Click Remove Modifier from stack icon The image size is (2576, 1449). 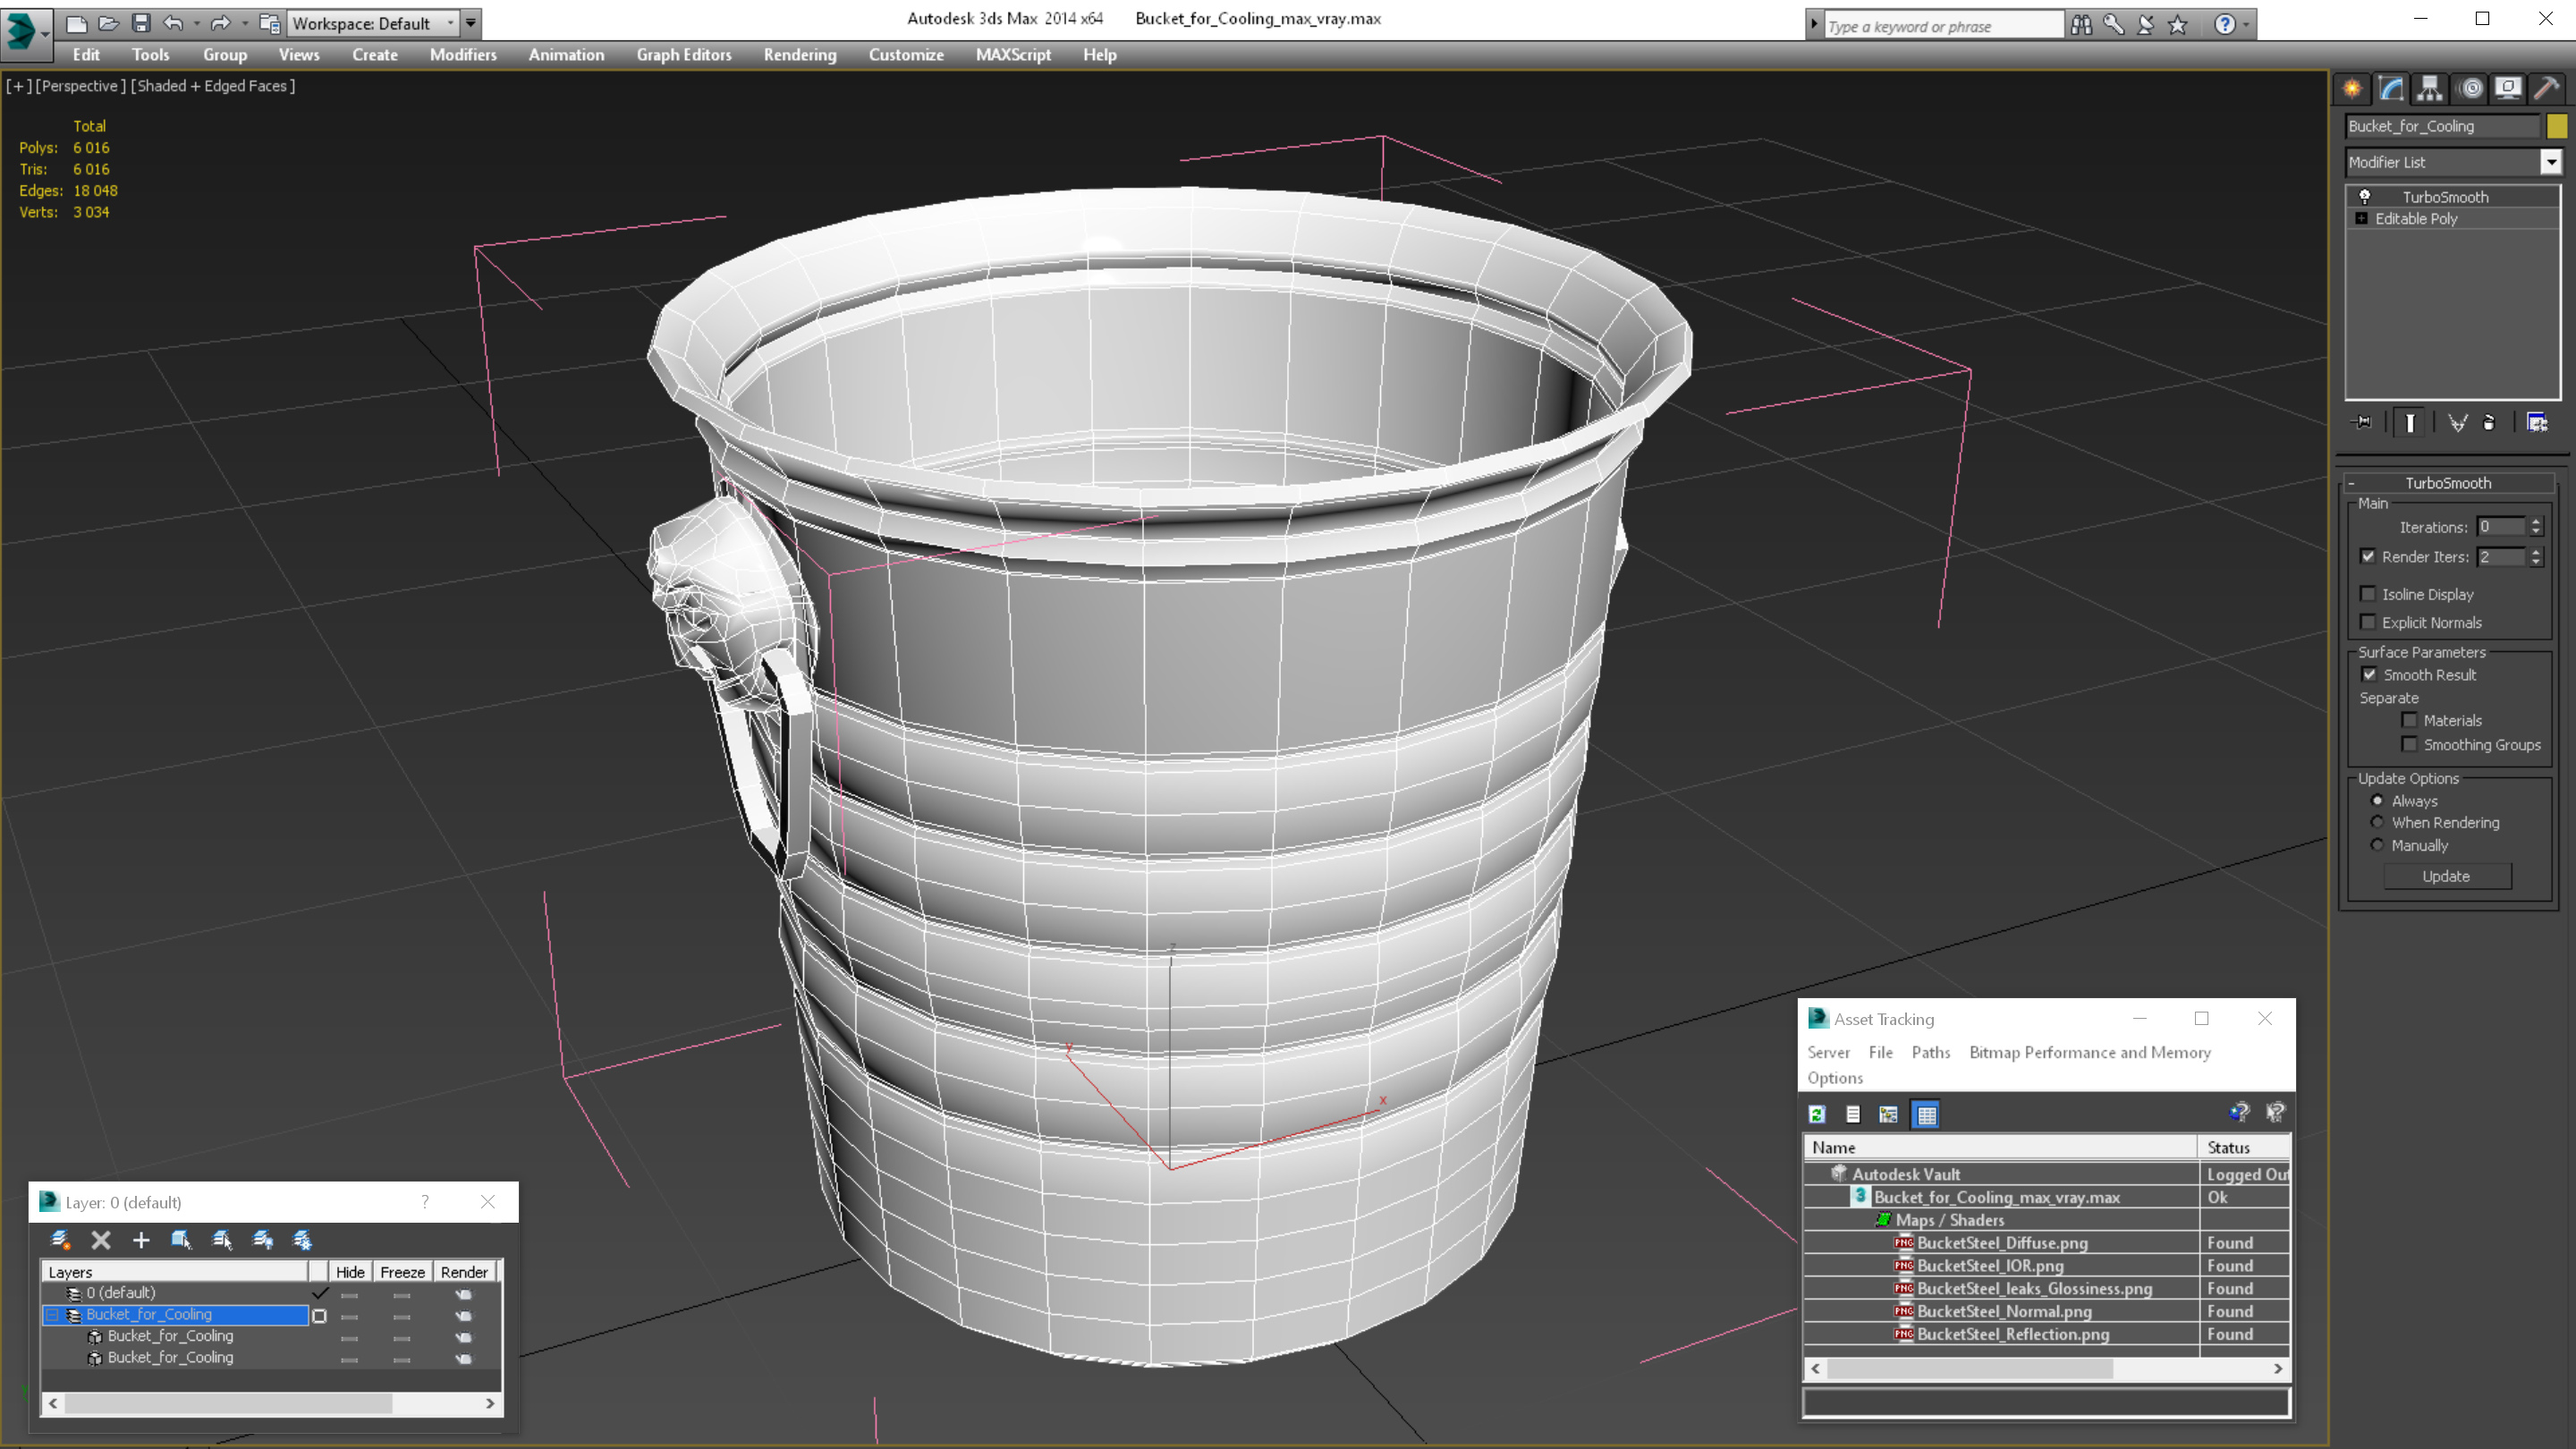click(x=2489, y=422)
